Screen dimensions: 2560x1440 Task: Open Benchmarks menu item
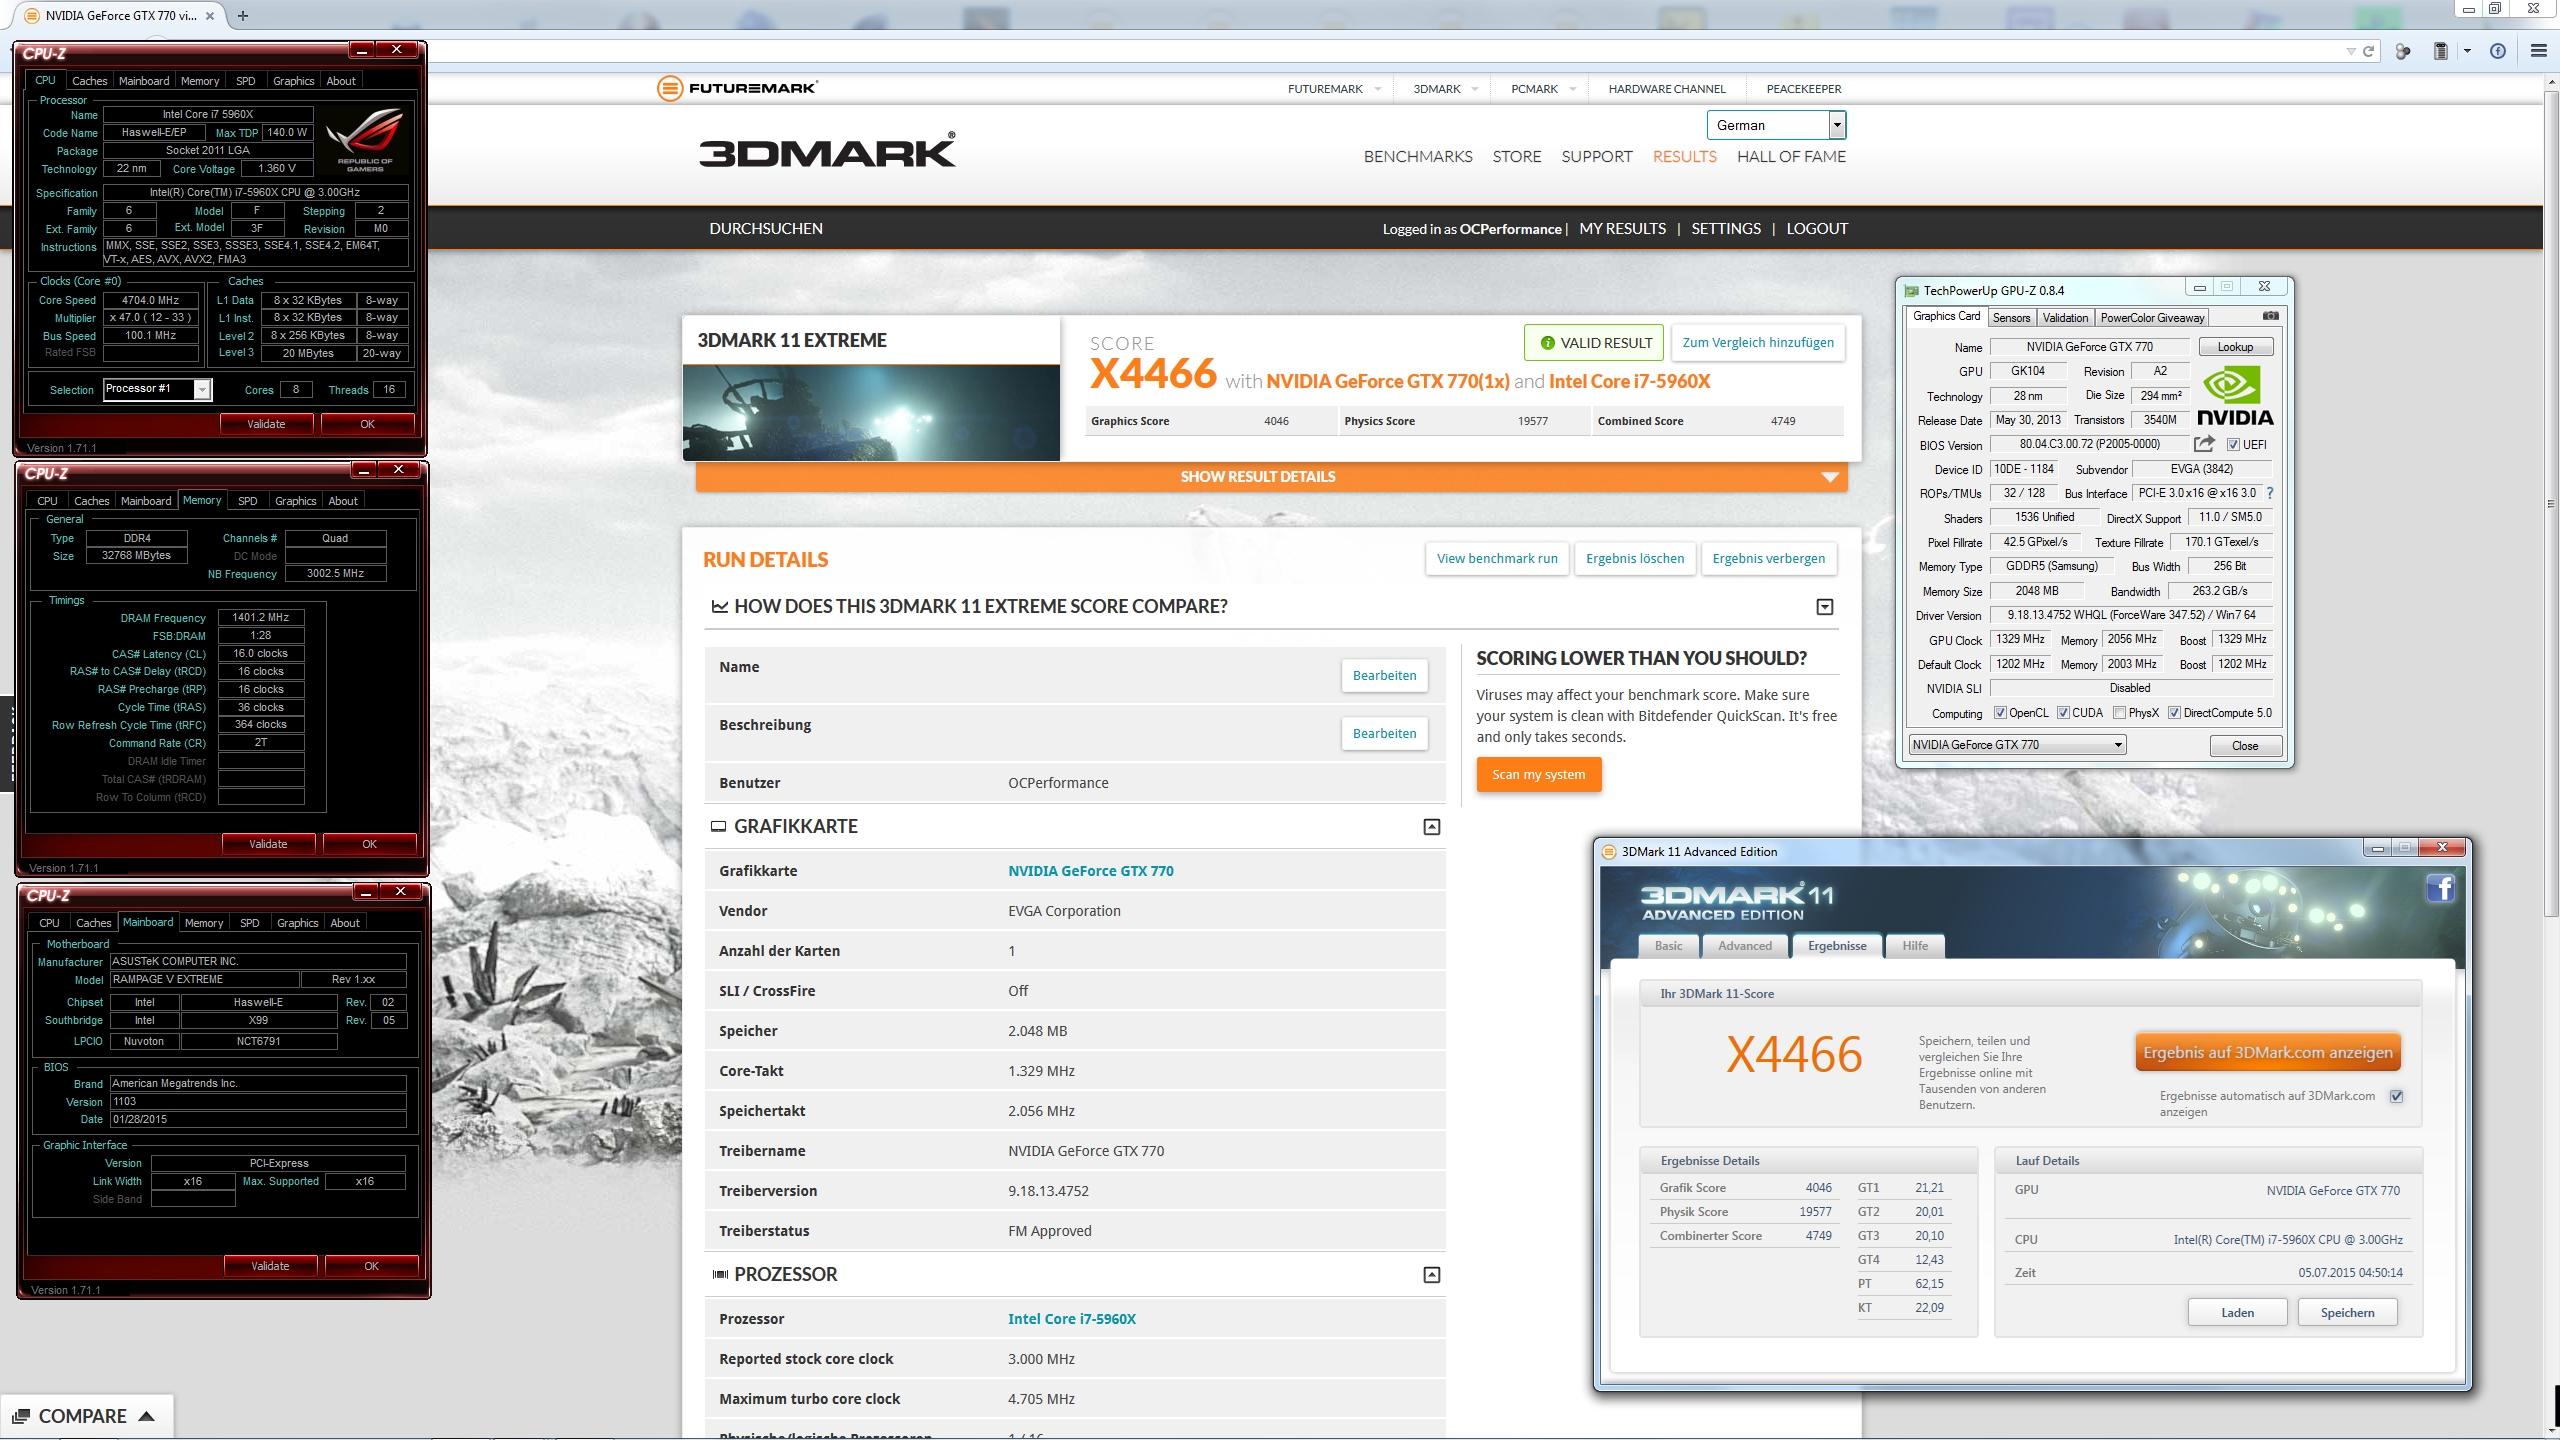[x=1418, y=157]
